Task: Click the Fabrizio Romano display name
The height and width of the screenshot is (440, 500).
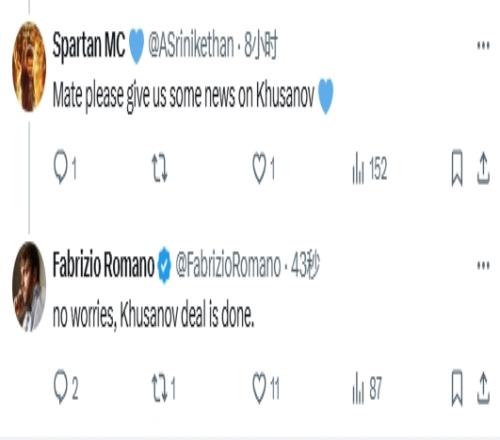Action: 103,265
